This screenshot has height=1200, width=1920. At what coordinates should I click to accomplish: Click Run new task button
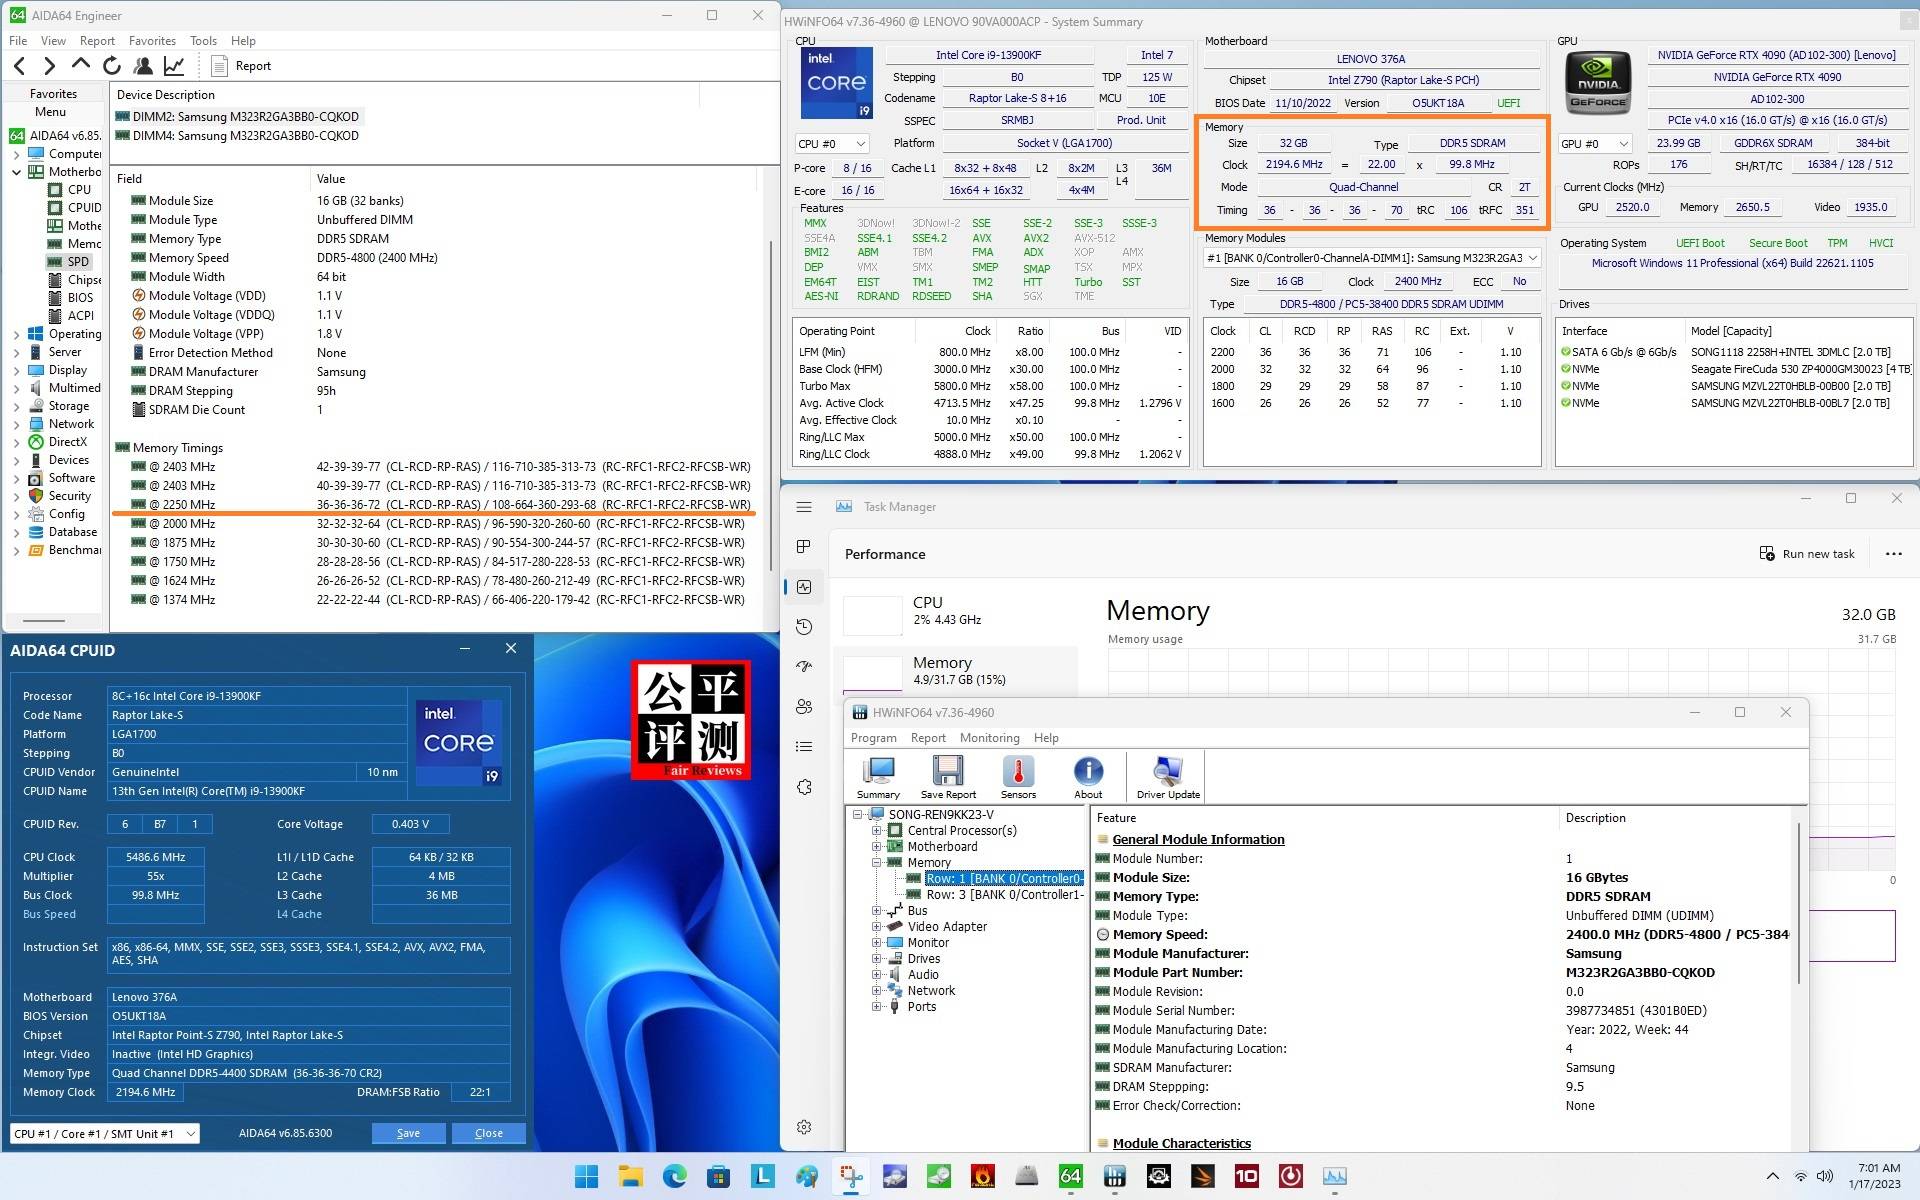[x=1807, y=554]
